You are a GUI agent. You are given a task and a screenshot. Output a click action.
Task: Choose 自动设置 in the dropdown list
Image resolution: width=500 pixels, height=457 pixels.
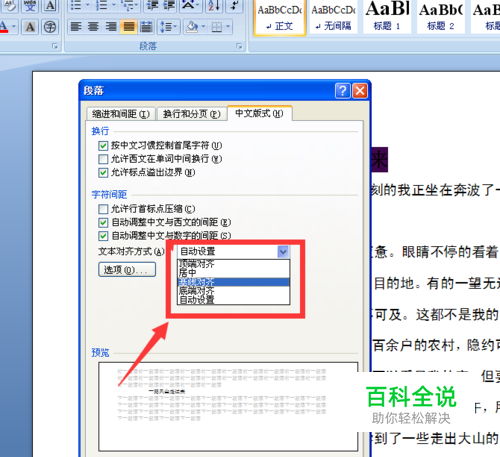pyautogui.click(x=233, y=300)
